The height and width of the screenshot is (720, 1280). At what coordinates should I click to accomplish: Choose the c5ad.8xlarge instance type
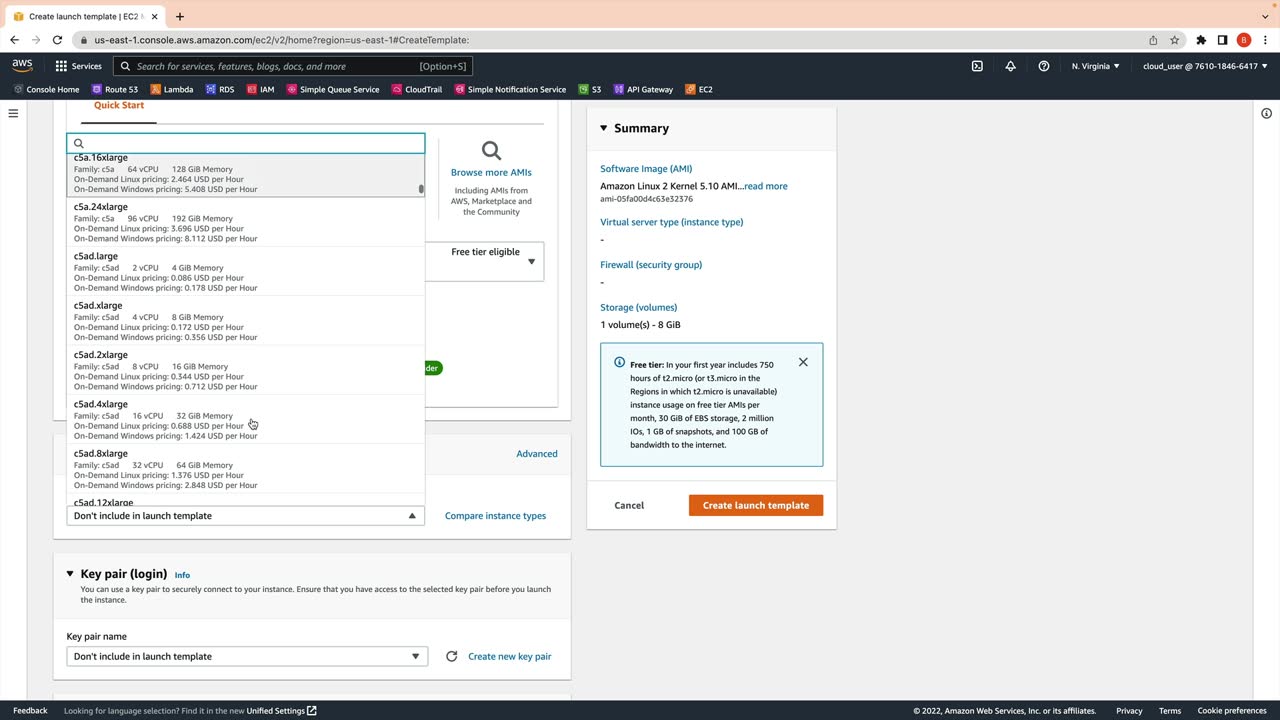pos(246,469)
